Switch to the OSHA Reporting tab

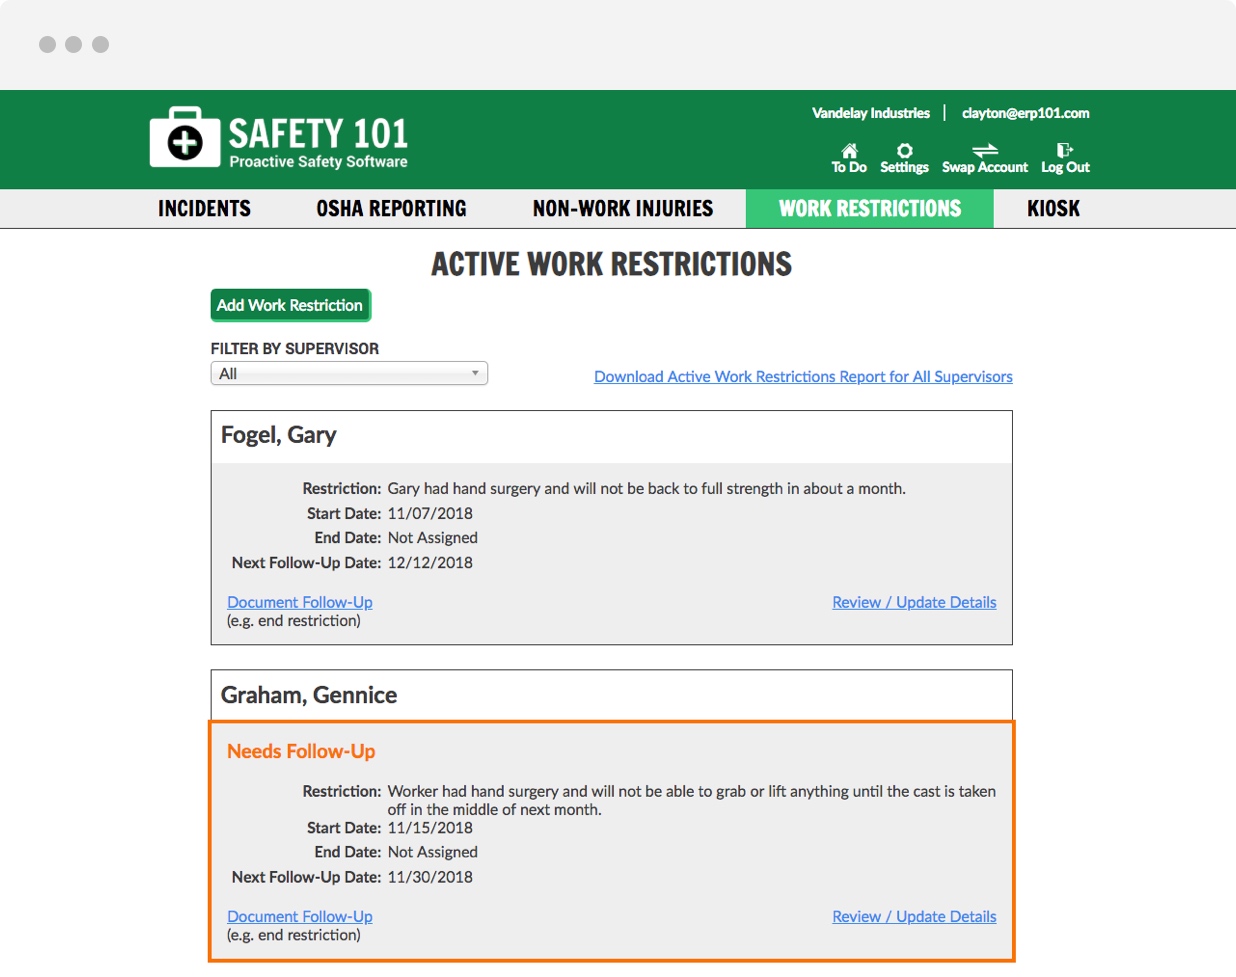tap(391, 209)
